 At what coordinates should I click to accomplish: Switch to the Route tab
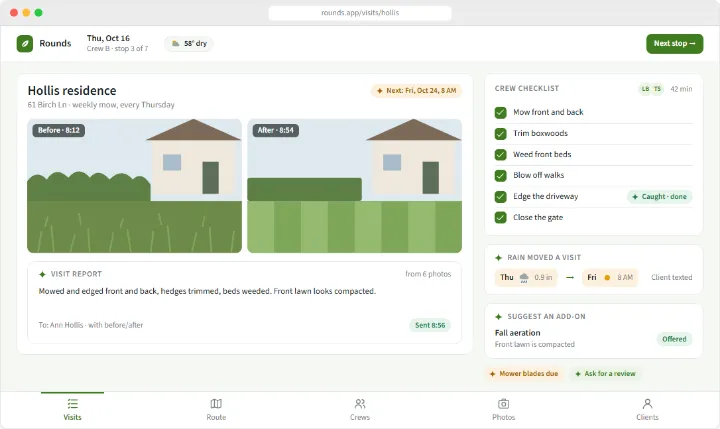tap(216, 410)
